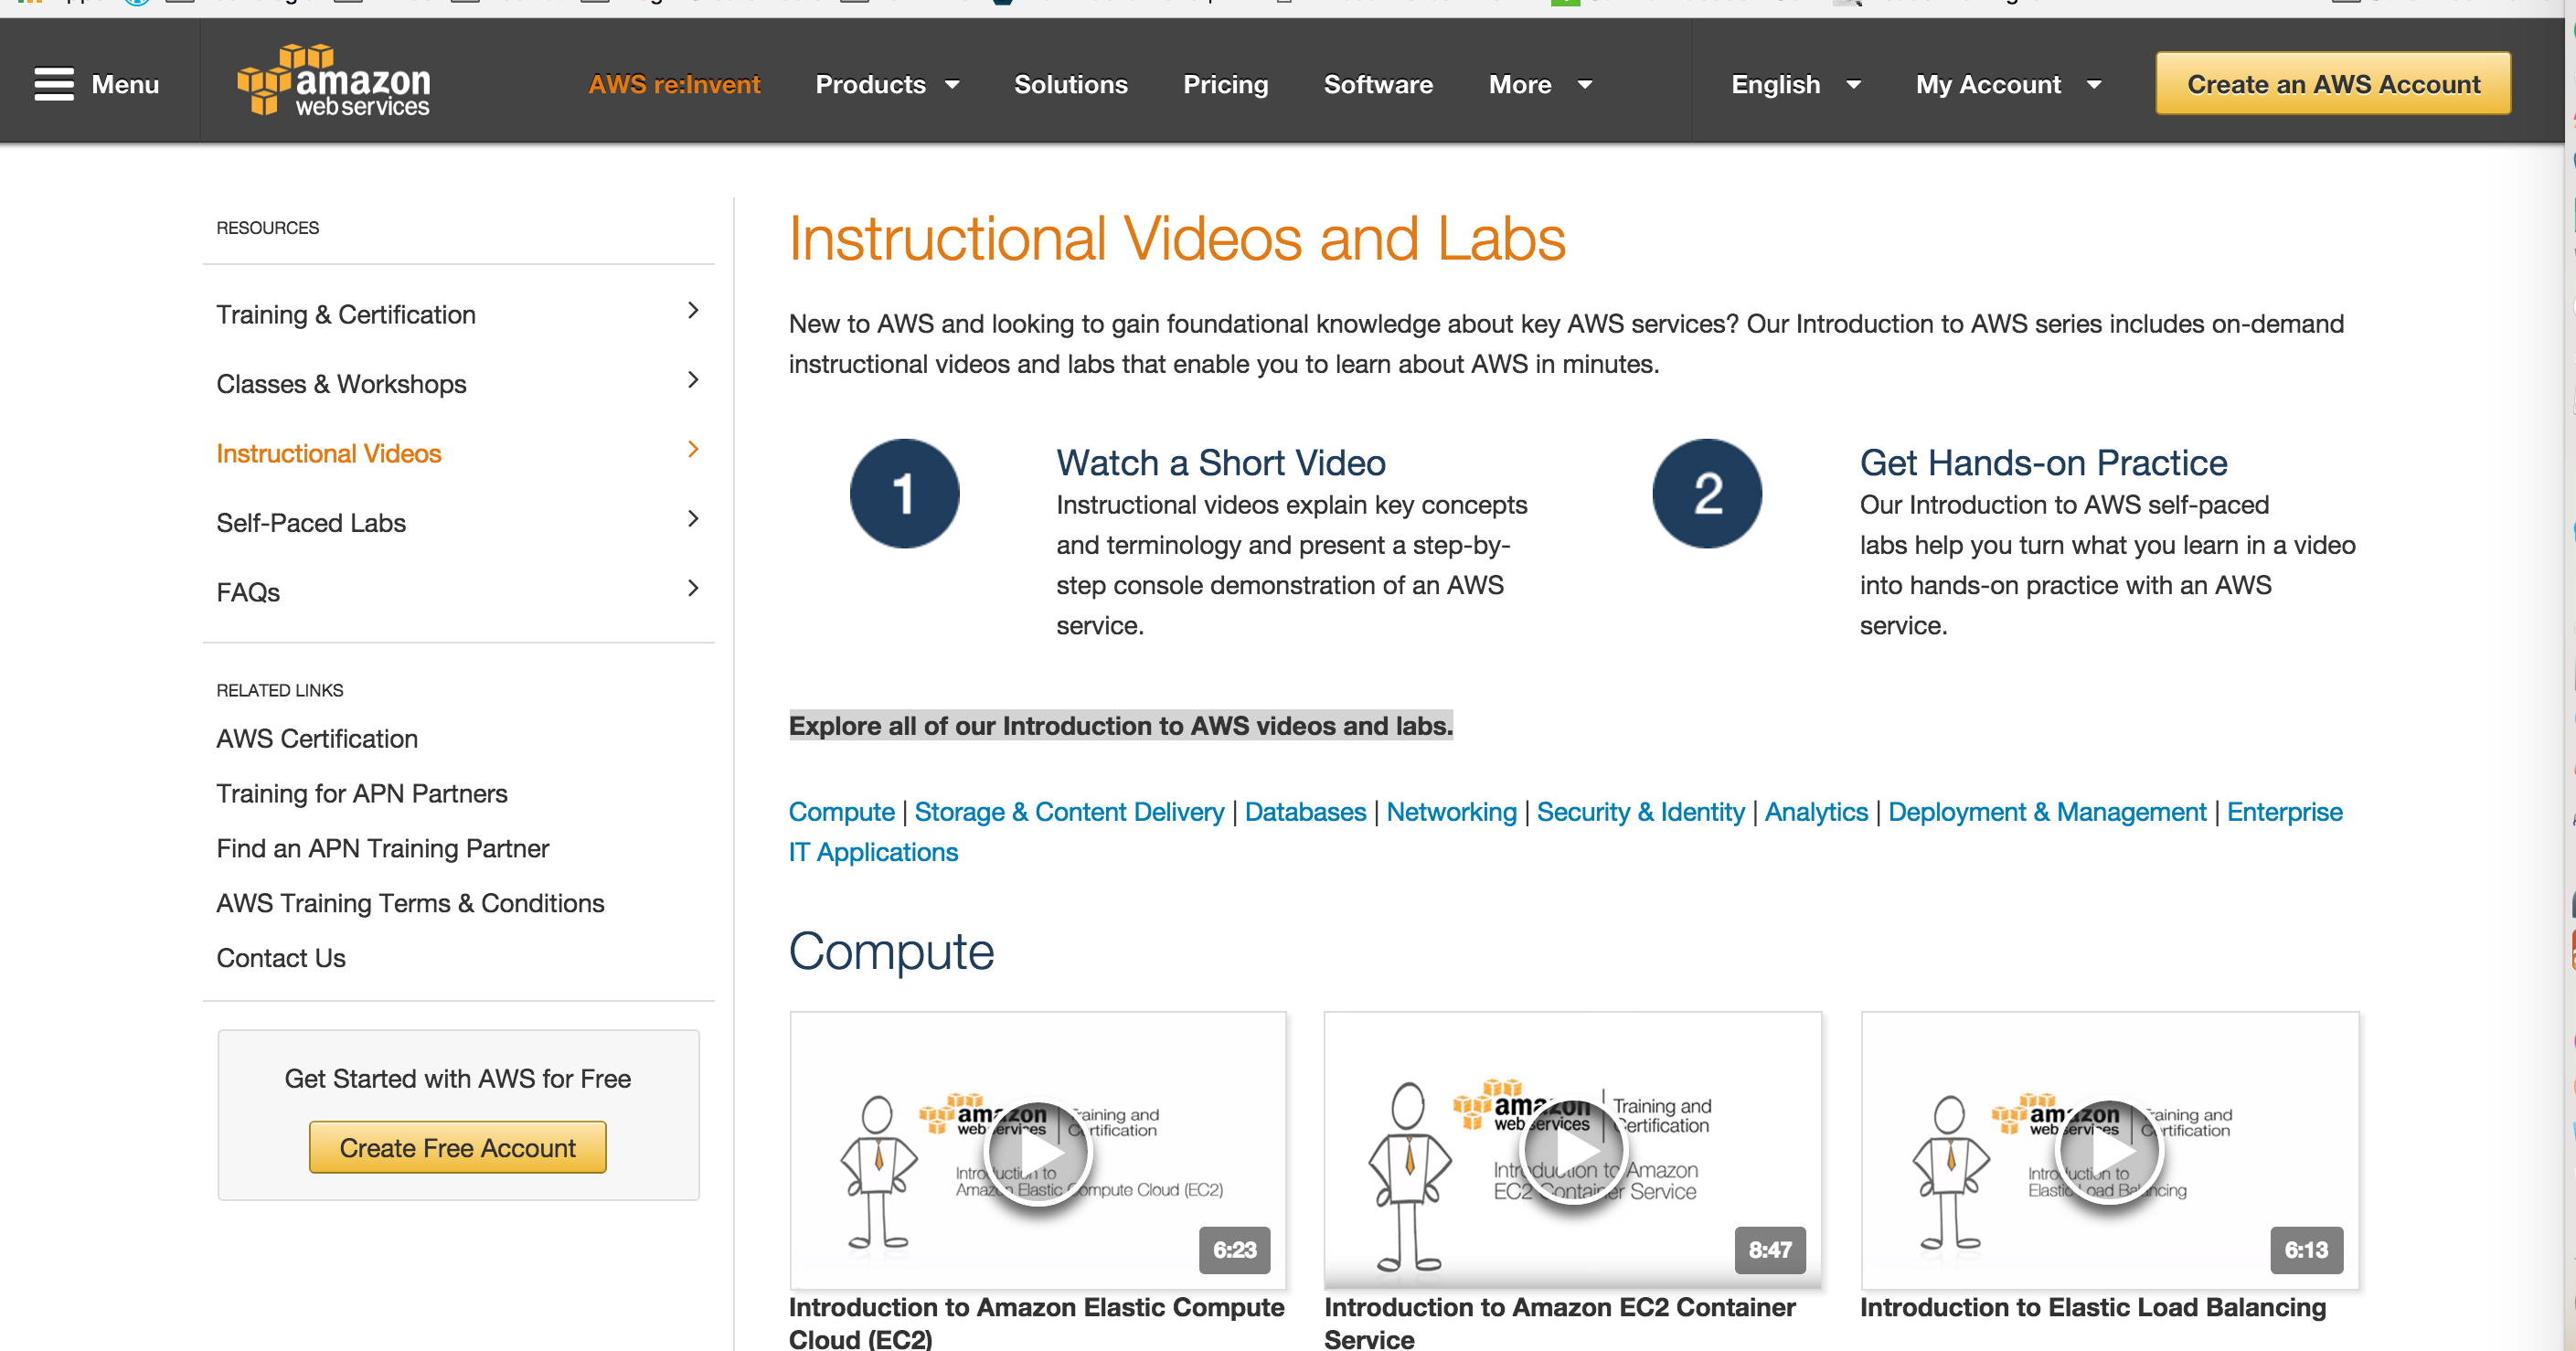The width and height of the screenshot is (2576, 1351).
Task: Expand the More dropdown arrow
Action: [x=1584, y=85]
